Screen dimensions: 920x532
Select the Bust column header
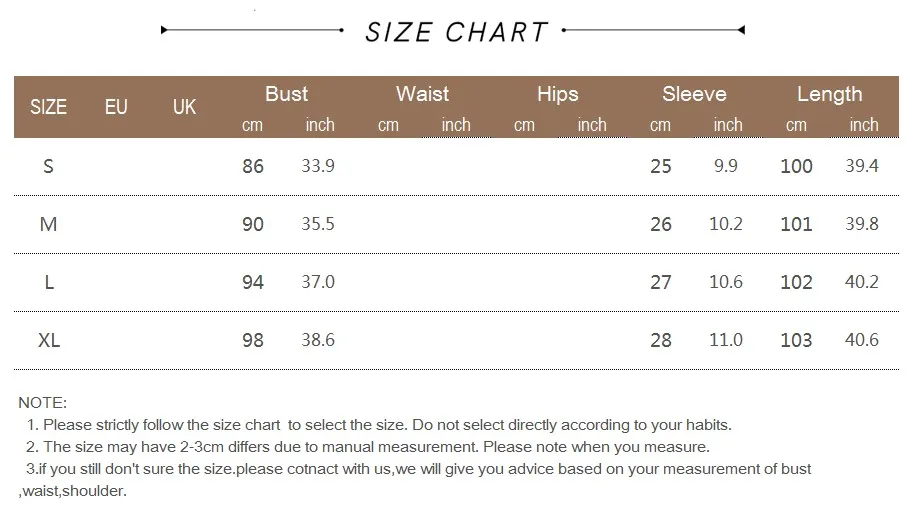coord(286,94)
